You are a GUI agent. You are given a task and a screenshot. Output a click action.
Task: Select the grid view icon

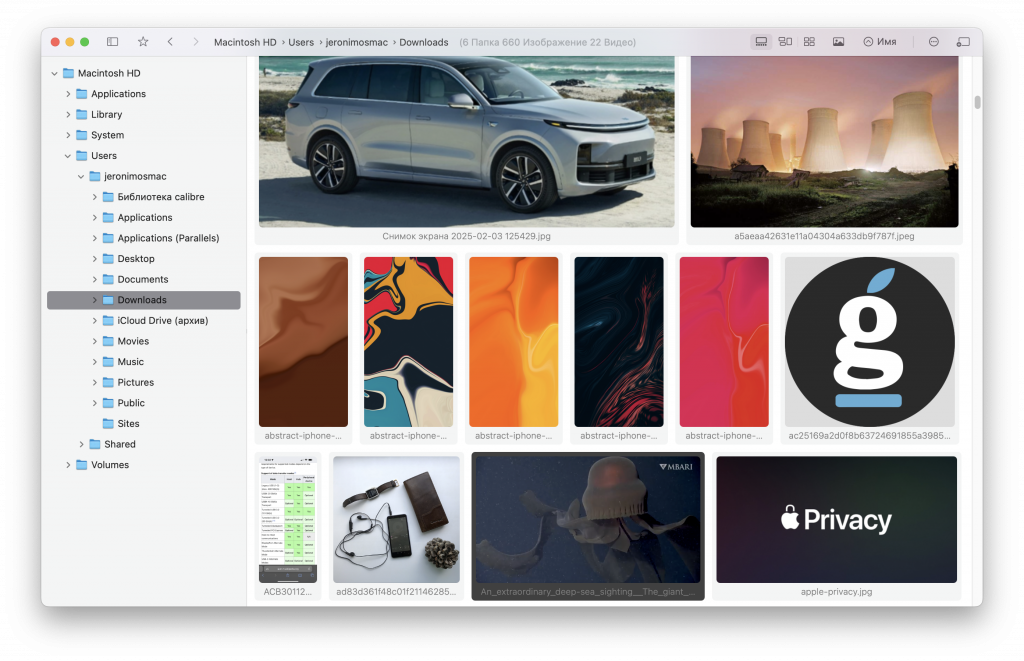click(810, 41)
